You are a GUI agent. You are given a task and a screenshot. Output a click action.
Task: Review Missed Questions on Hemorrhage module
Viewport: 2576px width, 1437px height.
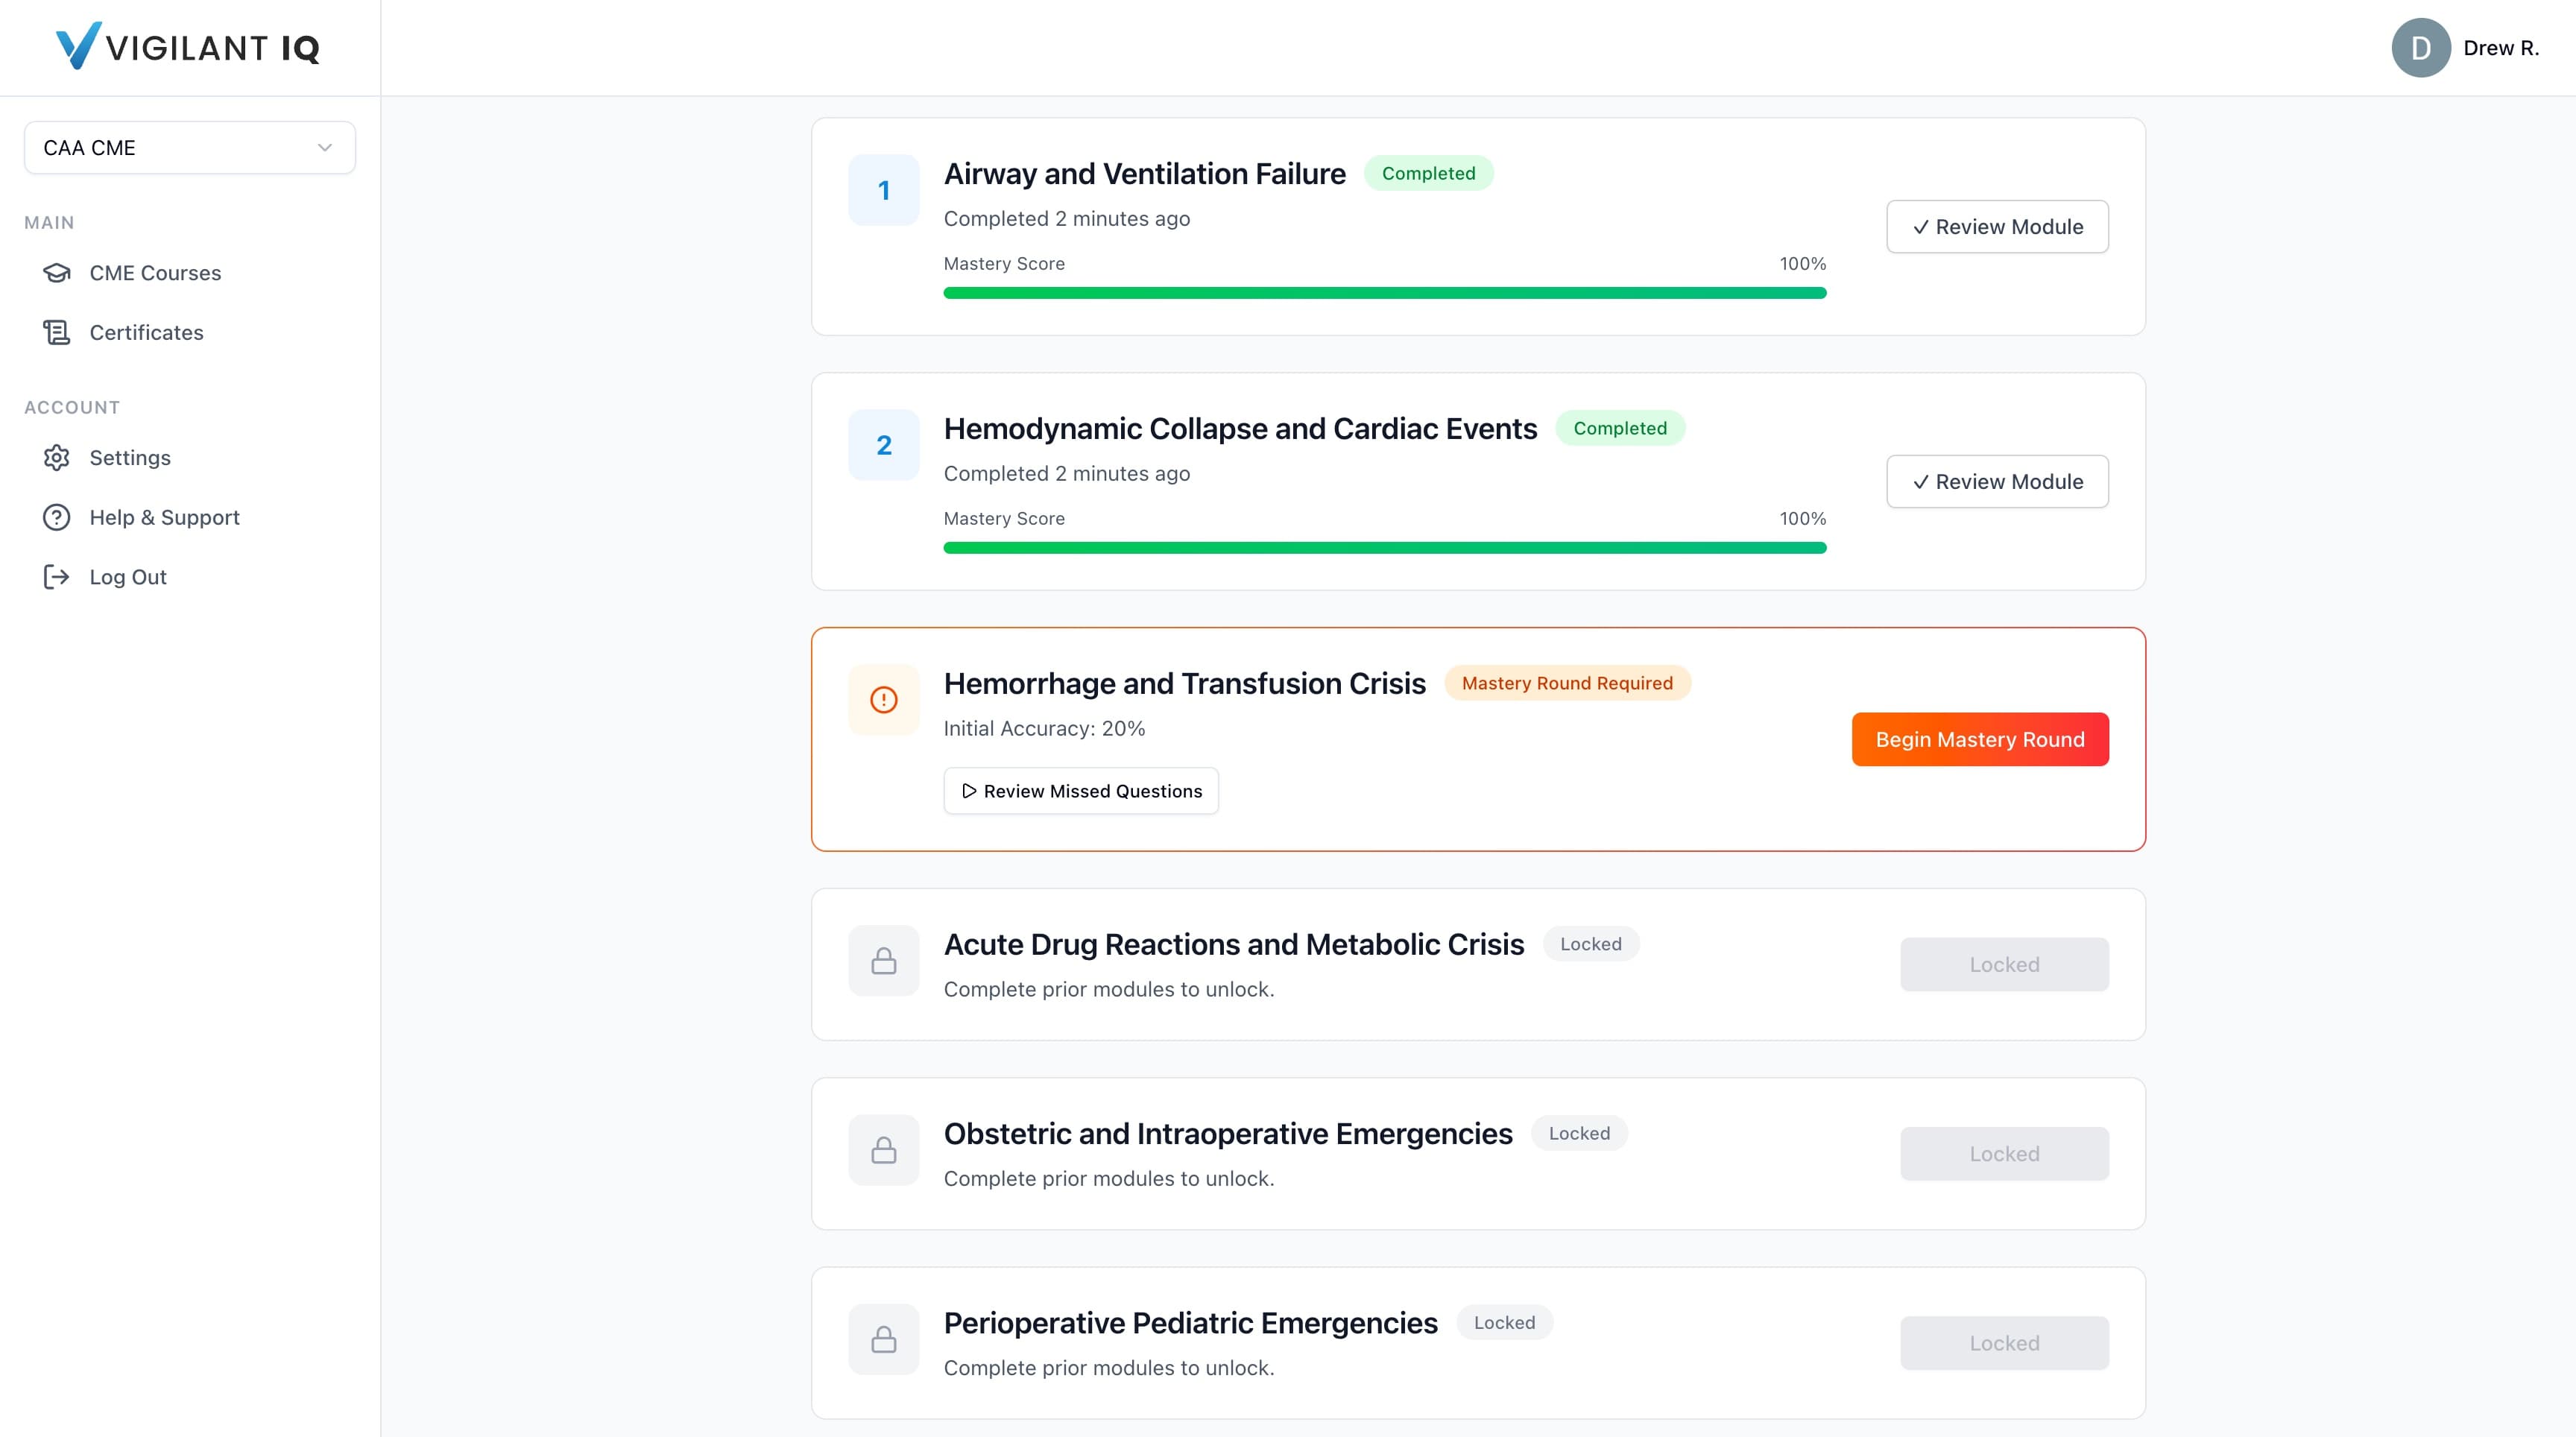pyautogui.click(x=1080, y=790)
